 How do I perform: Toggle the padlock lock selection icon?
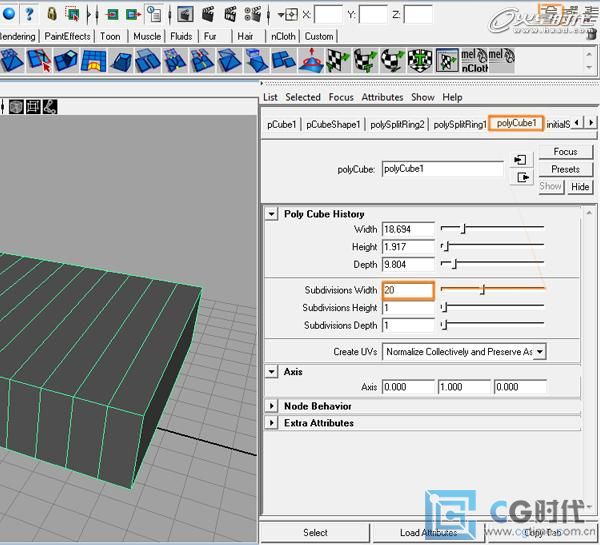pos(52,14)
